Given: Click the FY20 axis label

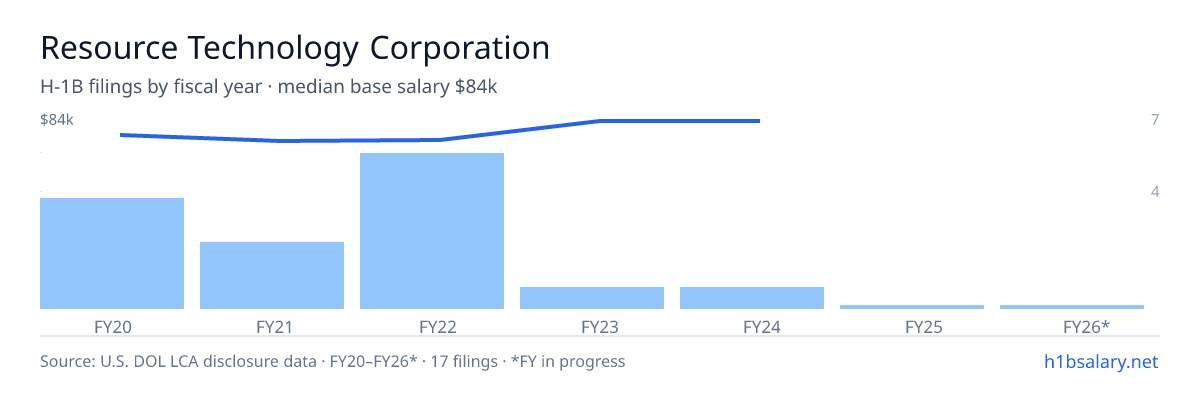Looking at the screenshot, I should [x=112, y=326].
